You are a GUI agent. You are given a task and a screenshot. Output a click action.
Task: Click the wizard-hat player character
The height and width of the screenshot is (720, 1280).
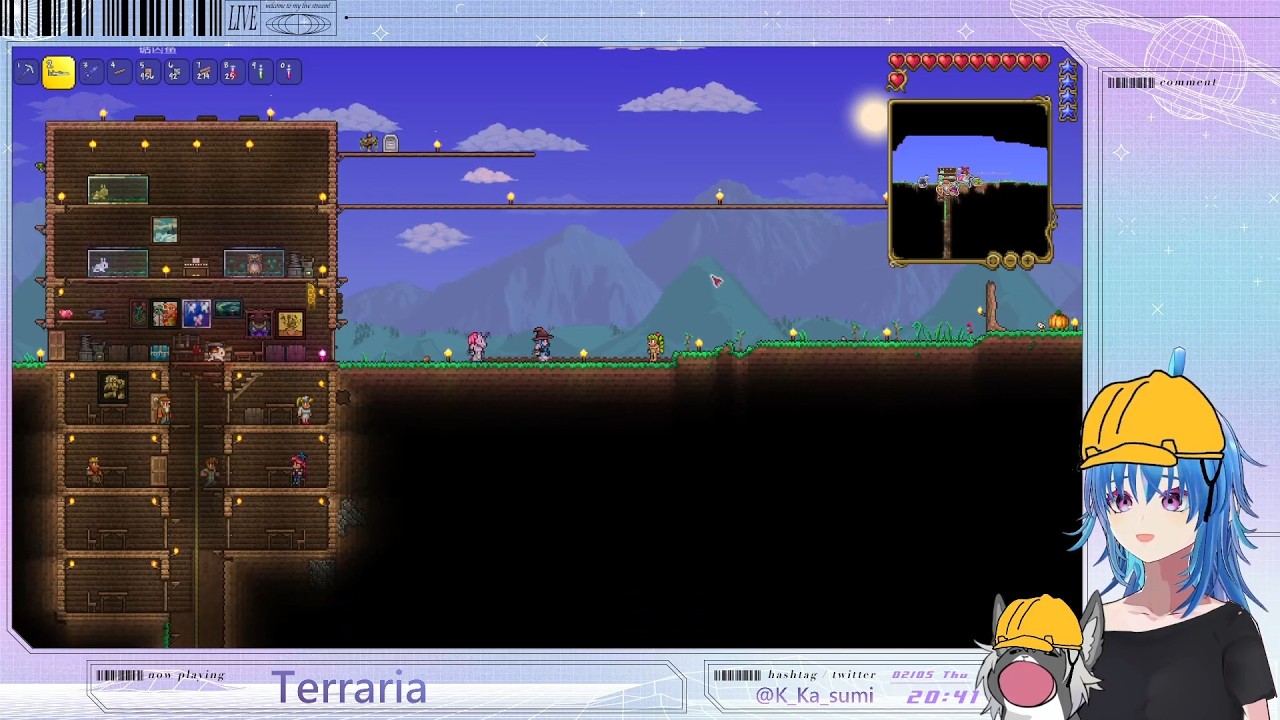point(541,343)
